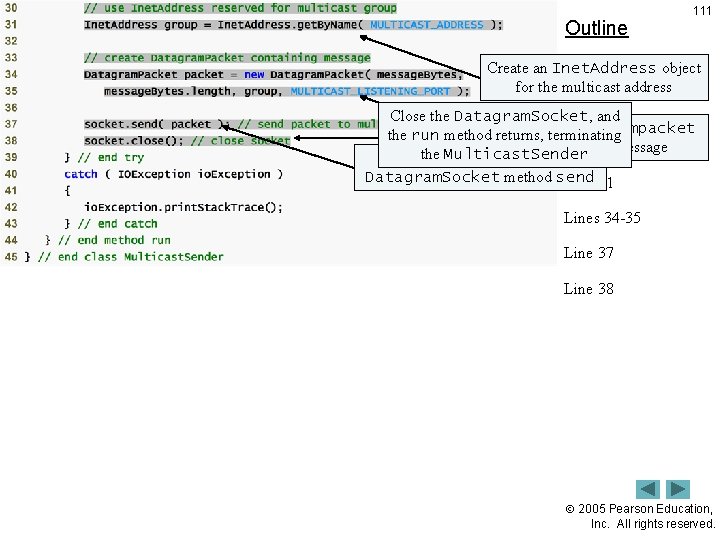
Task: Click the comment 'create DatagramPacket containing message'
Action: tap(227, 58)
